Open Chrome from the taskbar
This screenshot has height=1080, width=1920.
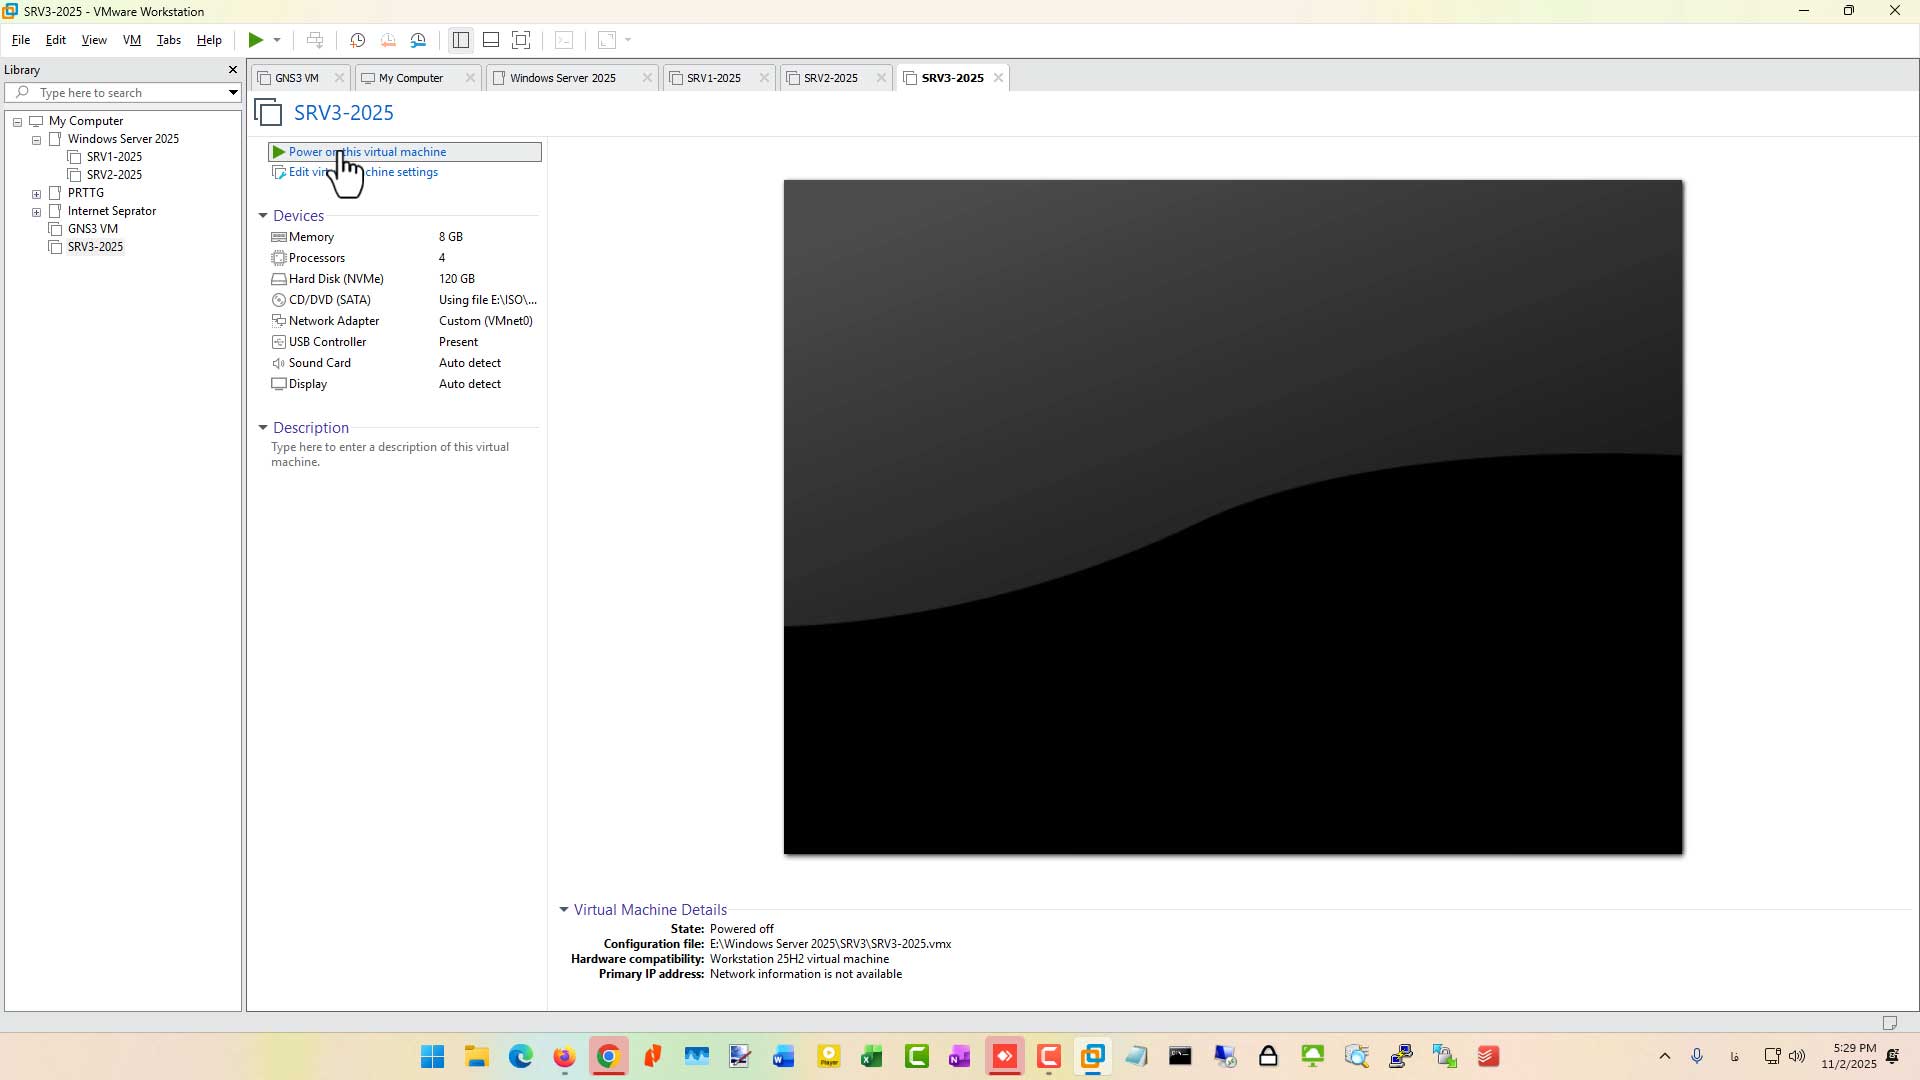click(608, 1056)
